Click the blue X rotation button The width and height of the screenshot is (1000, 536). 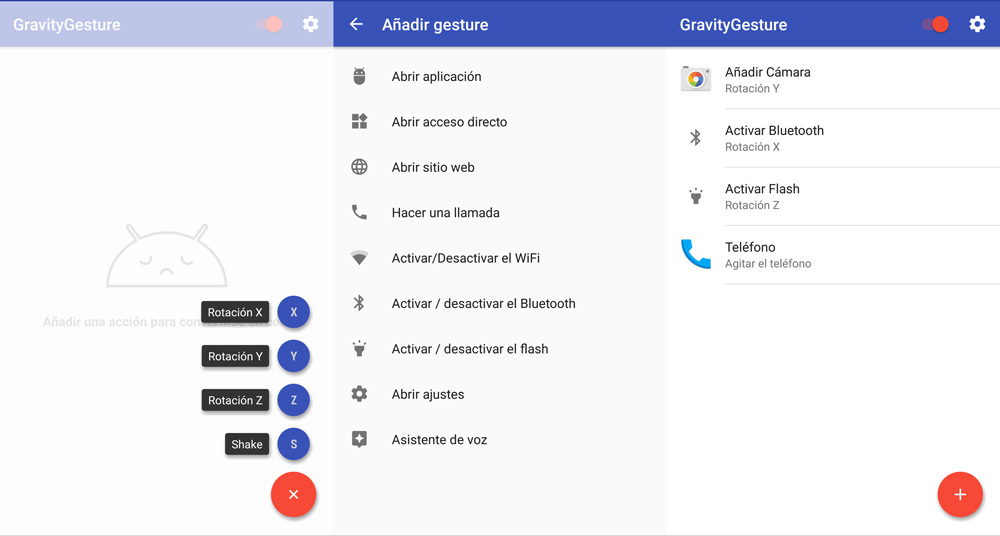click(x=293, y=312)
